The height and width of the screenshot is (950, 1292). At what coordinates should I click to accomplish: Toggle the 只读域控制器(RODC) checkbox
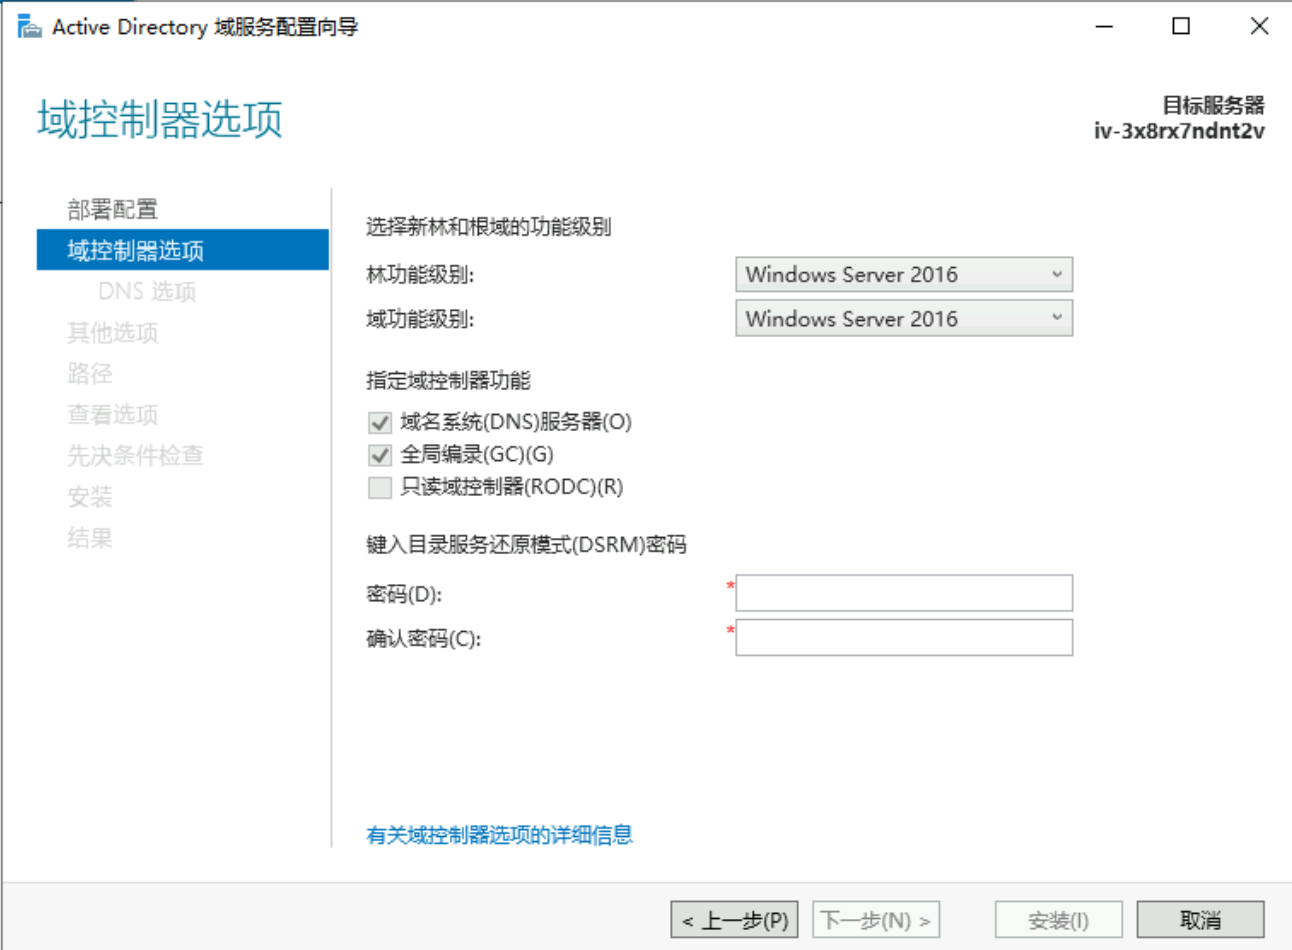380,487
